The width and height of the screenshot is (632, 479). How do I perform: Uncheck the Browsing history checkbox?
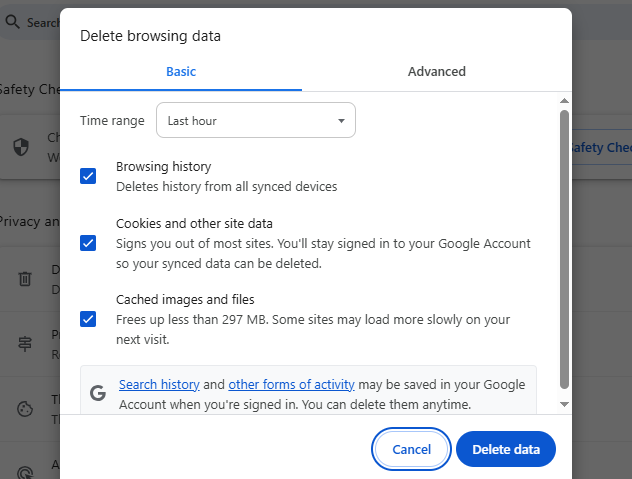[x=88, y=176]
